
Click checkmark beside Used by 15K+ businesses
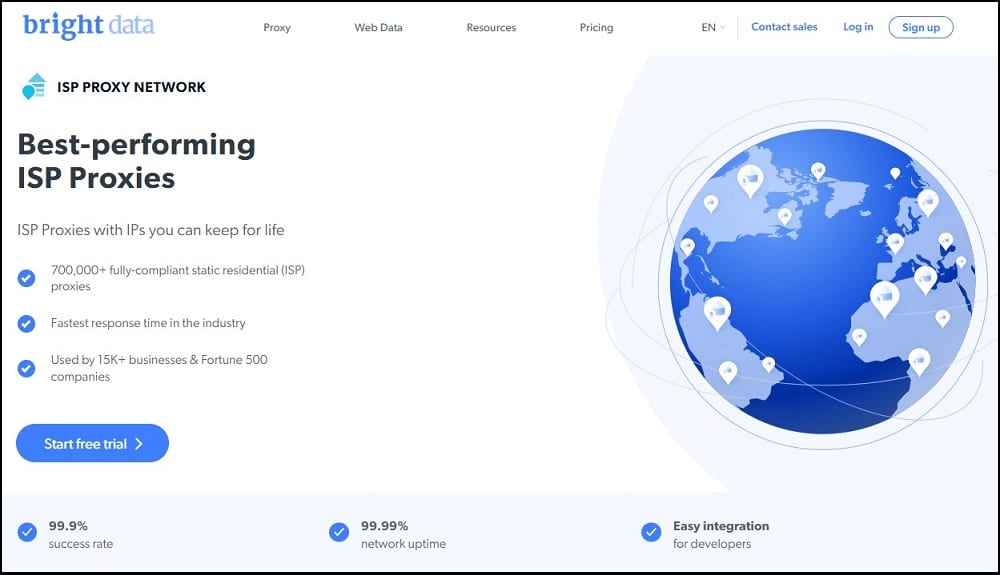[26, 368]
